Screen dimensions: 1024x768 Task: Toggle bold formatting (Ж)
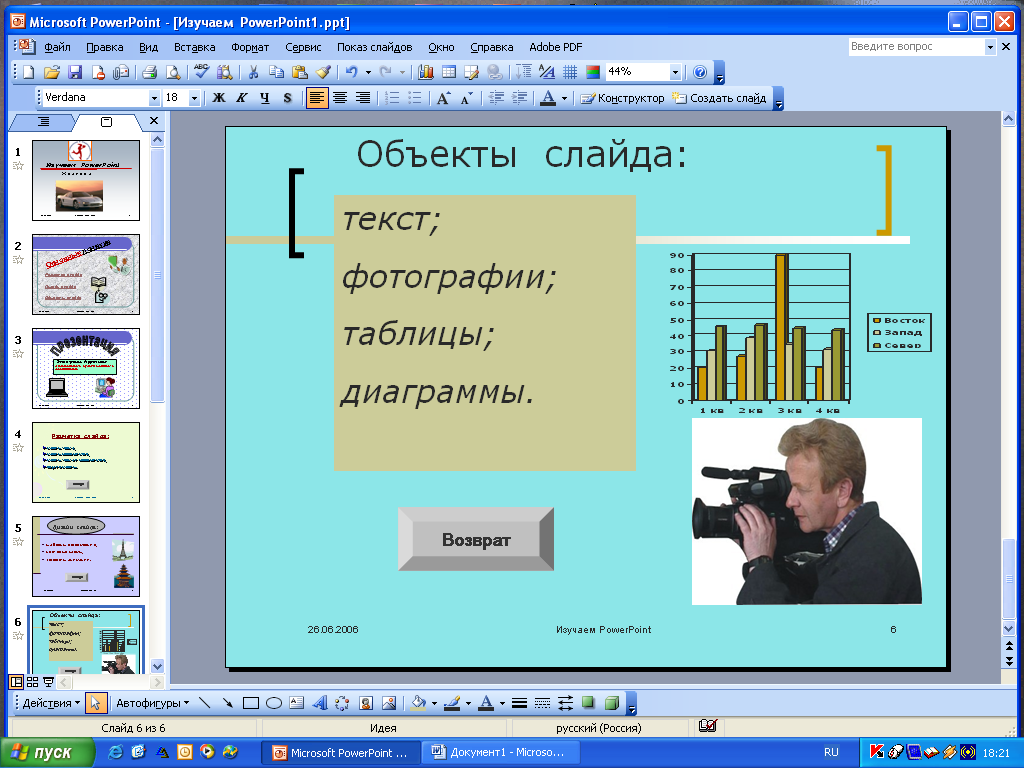219,98
